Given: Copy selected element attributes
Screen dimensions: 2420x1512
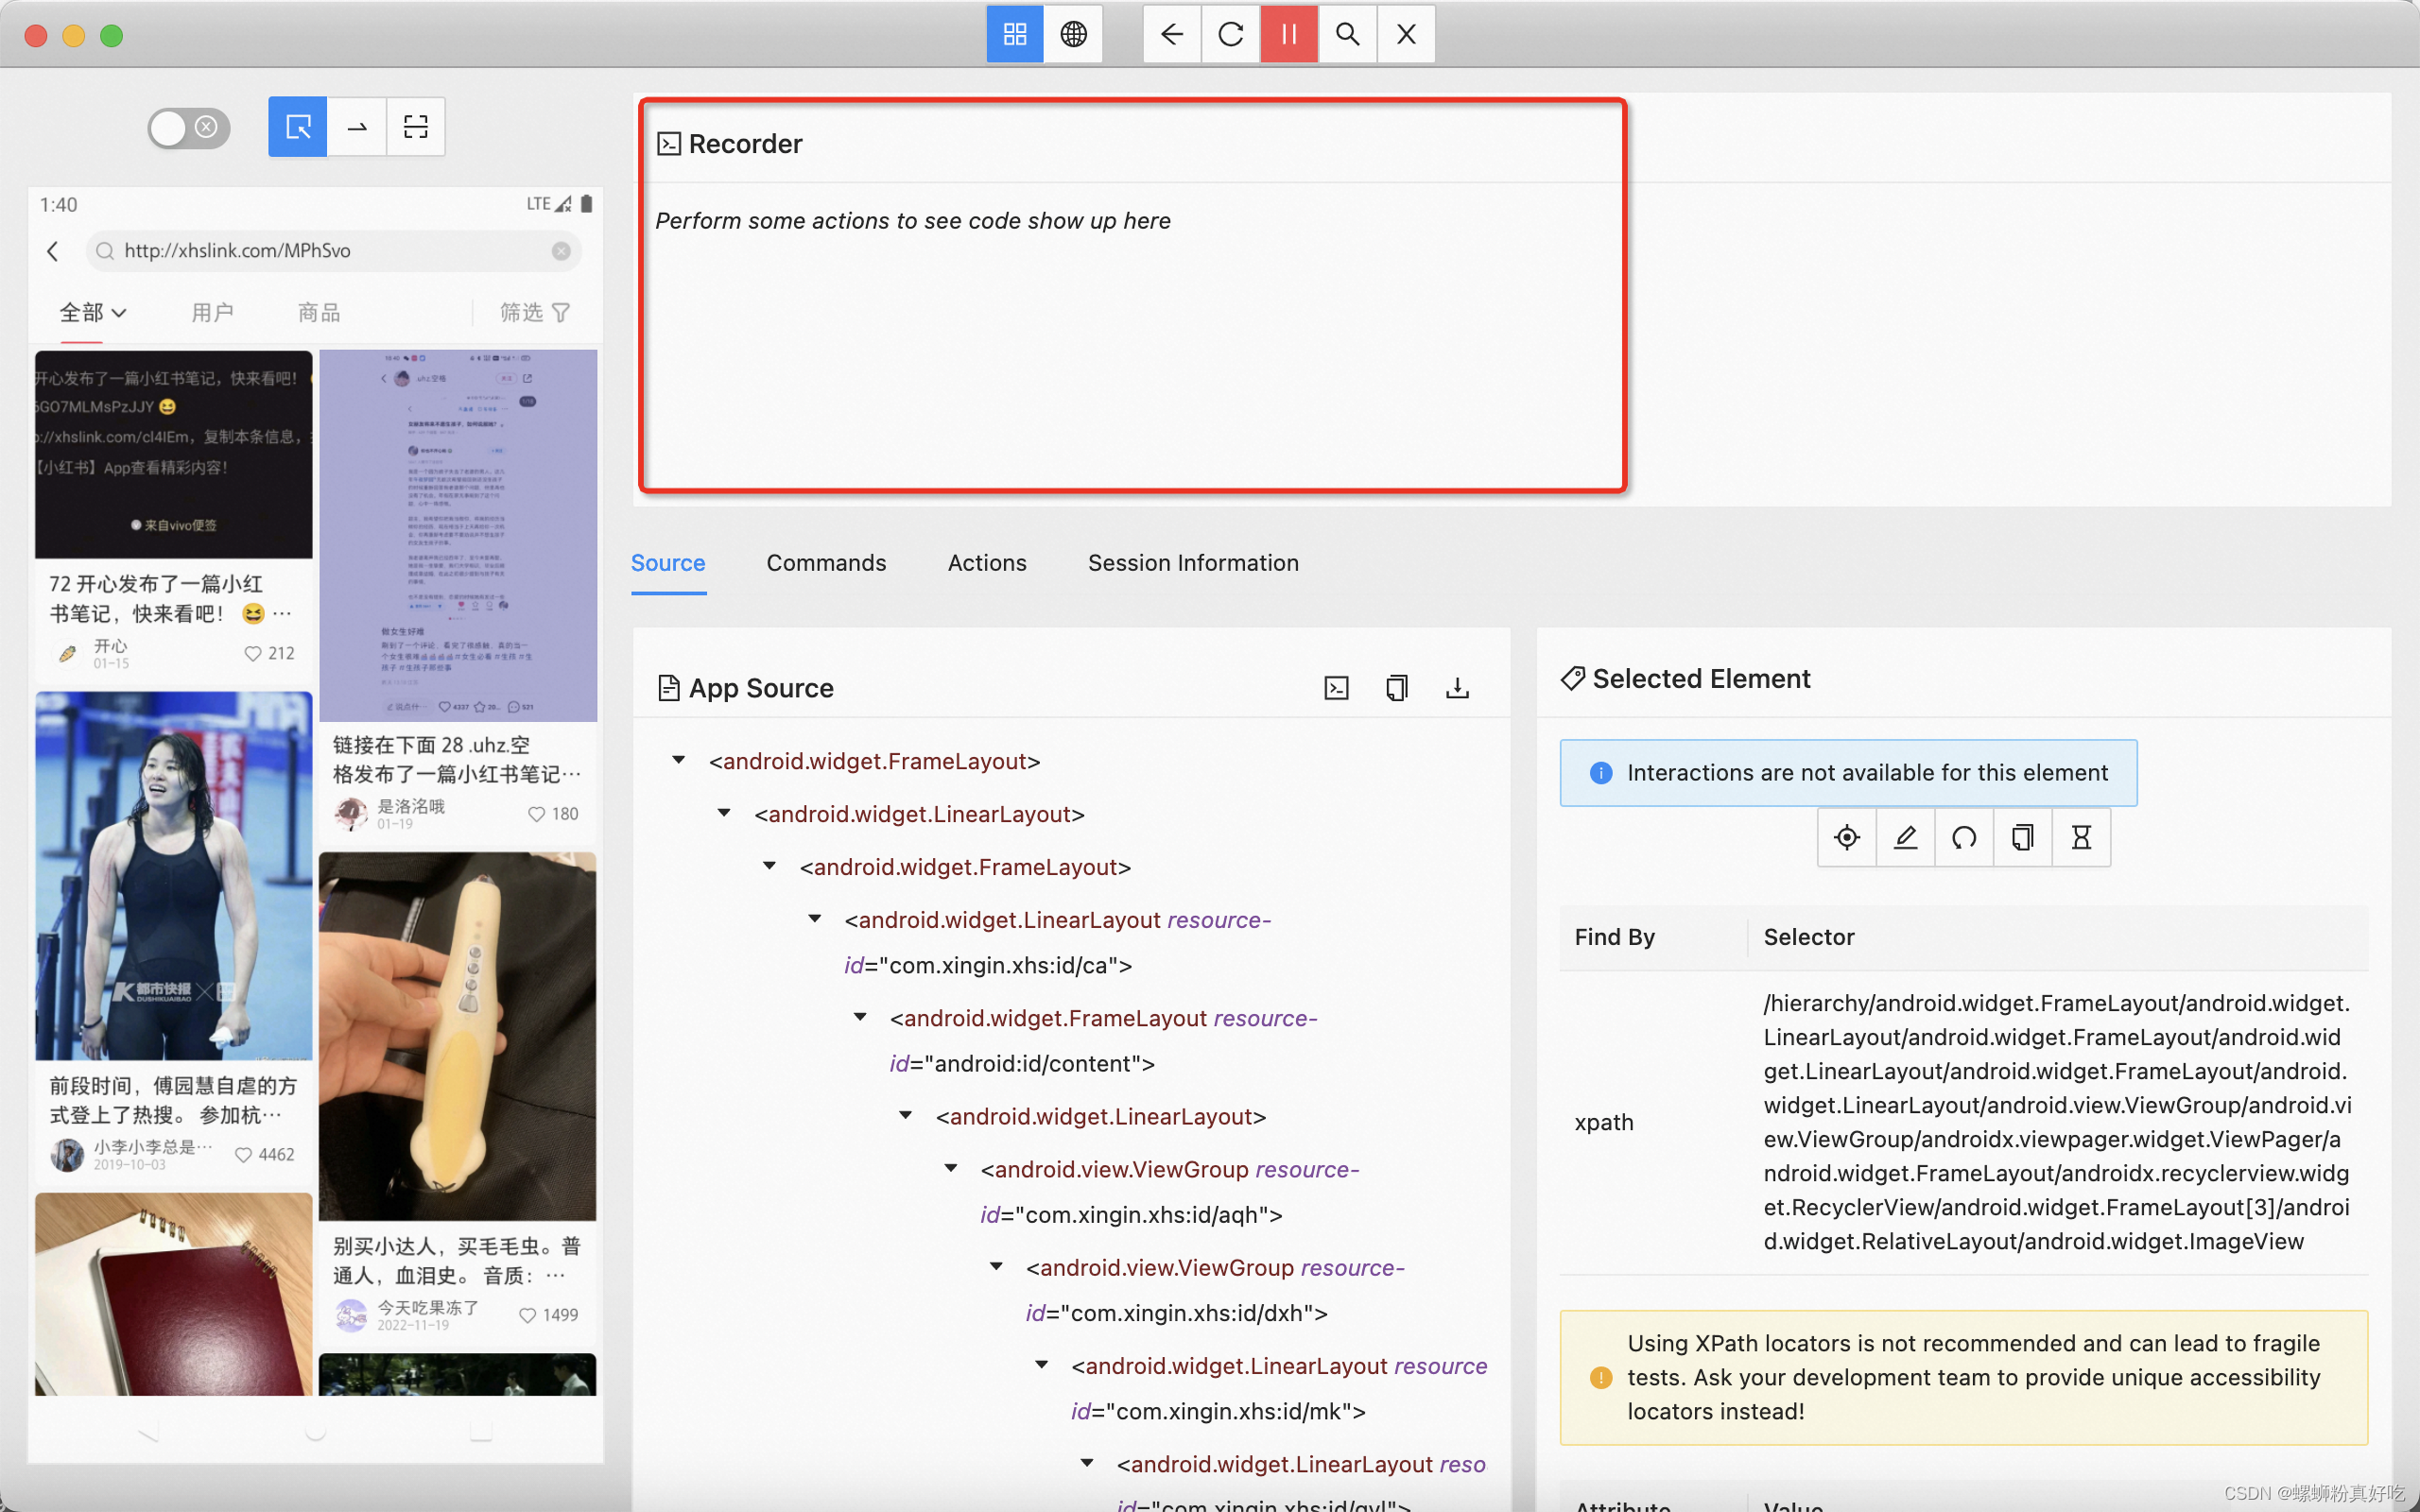Looking at the screenshot, I should click(x=2022, y=837).
